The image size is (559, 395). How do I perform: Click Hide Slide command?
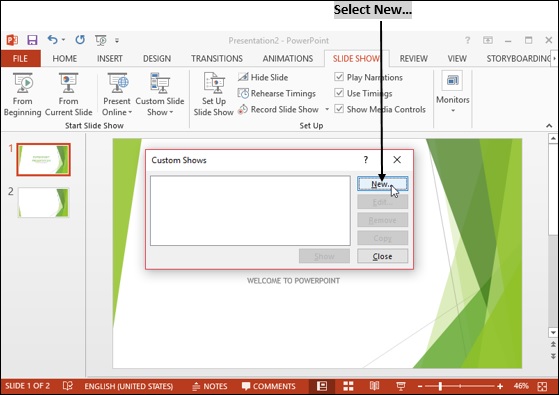(263, 77)
